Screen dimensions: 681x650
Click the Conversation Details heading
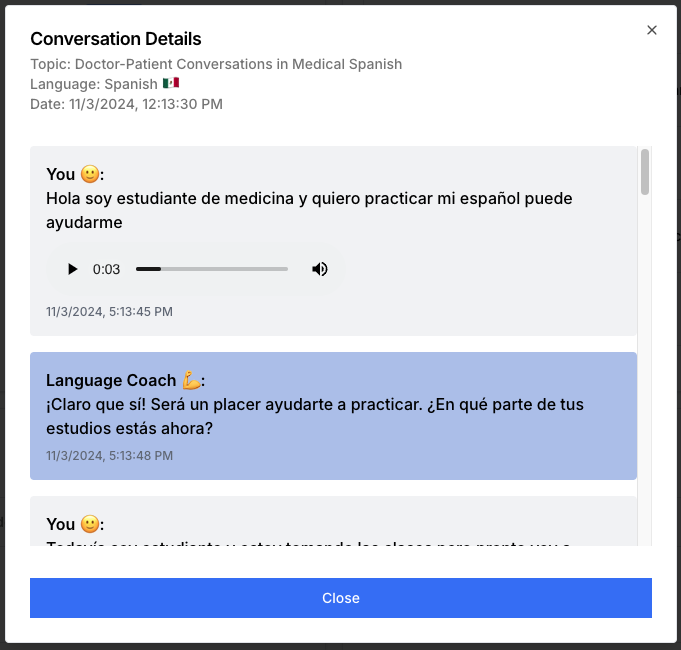[116, 39]
